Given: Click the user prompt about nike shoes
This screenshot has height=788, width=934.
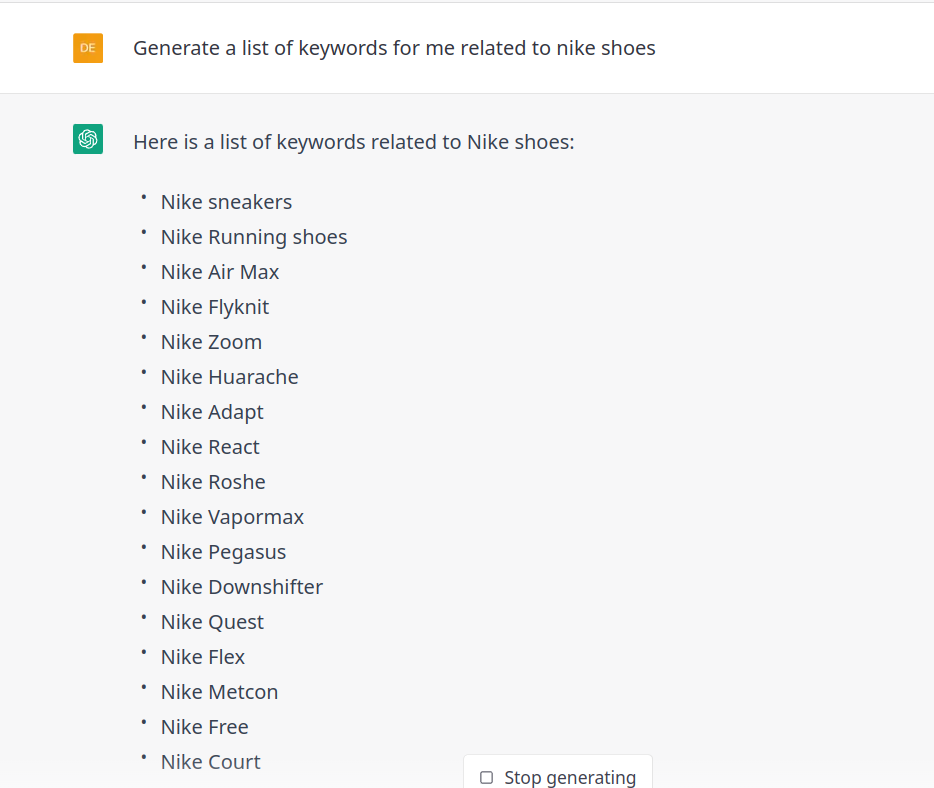Looking at the screenshot, I should [394, 48].
